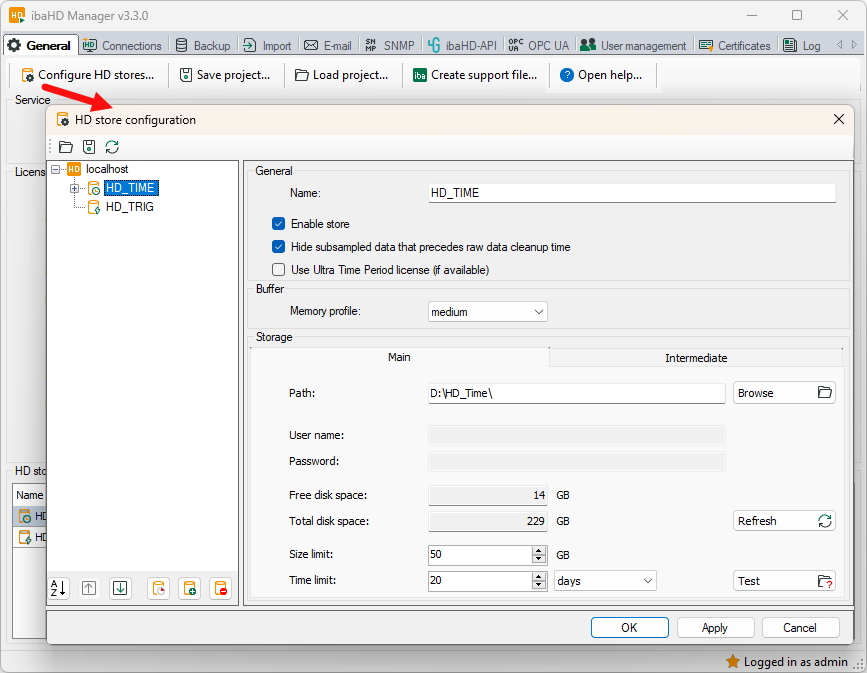This screenshot has width=867, height=673.
Task: Switch to the Intermediate storage tab
Action: tap(696, 358)
